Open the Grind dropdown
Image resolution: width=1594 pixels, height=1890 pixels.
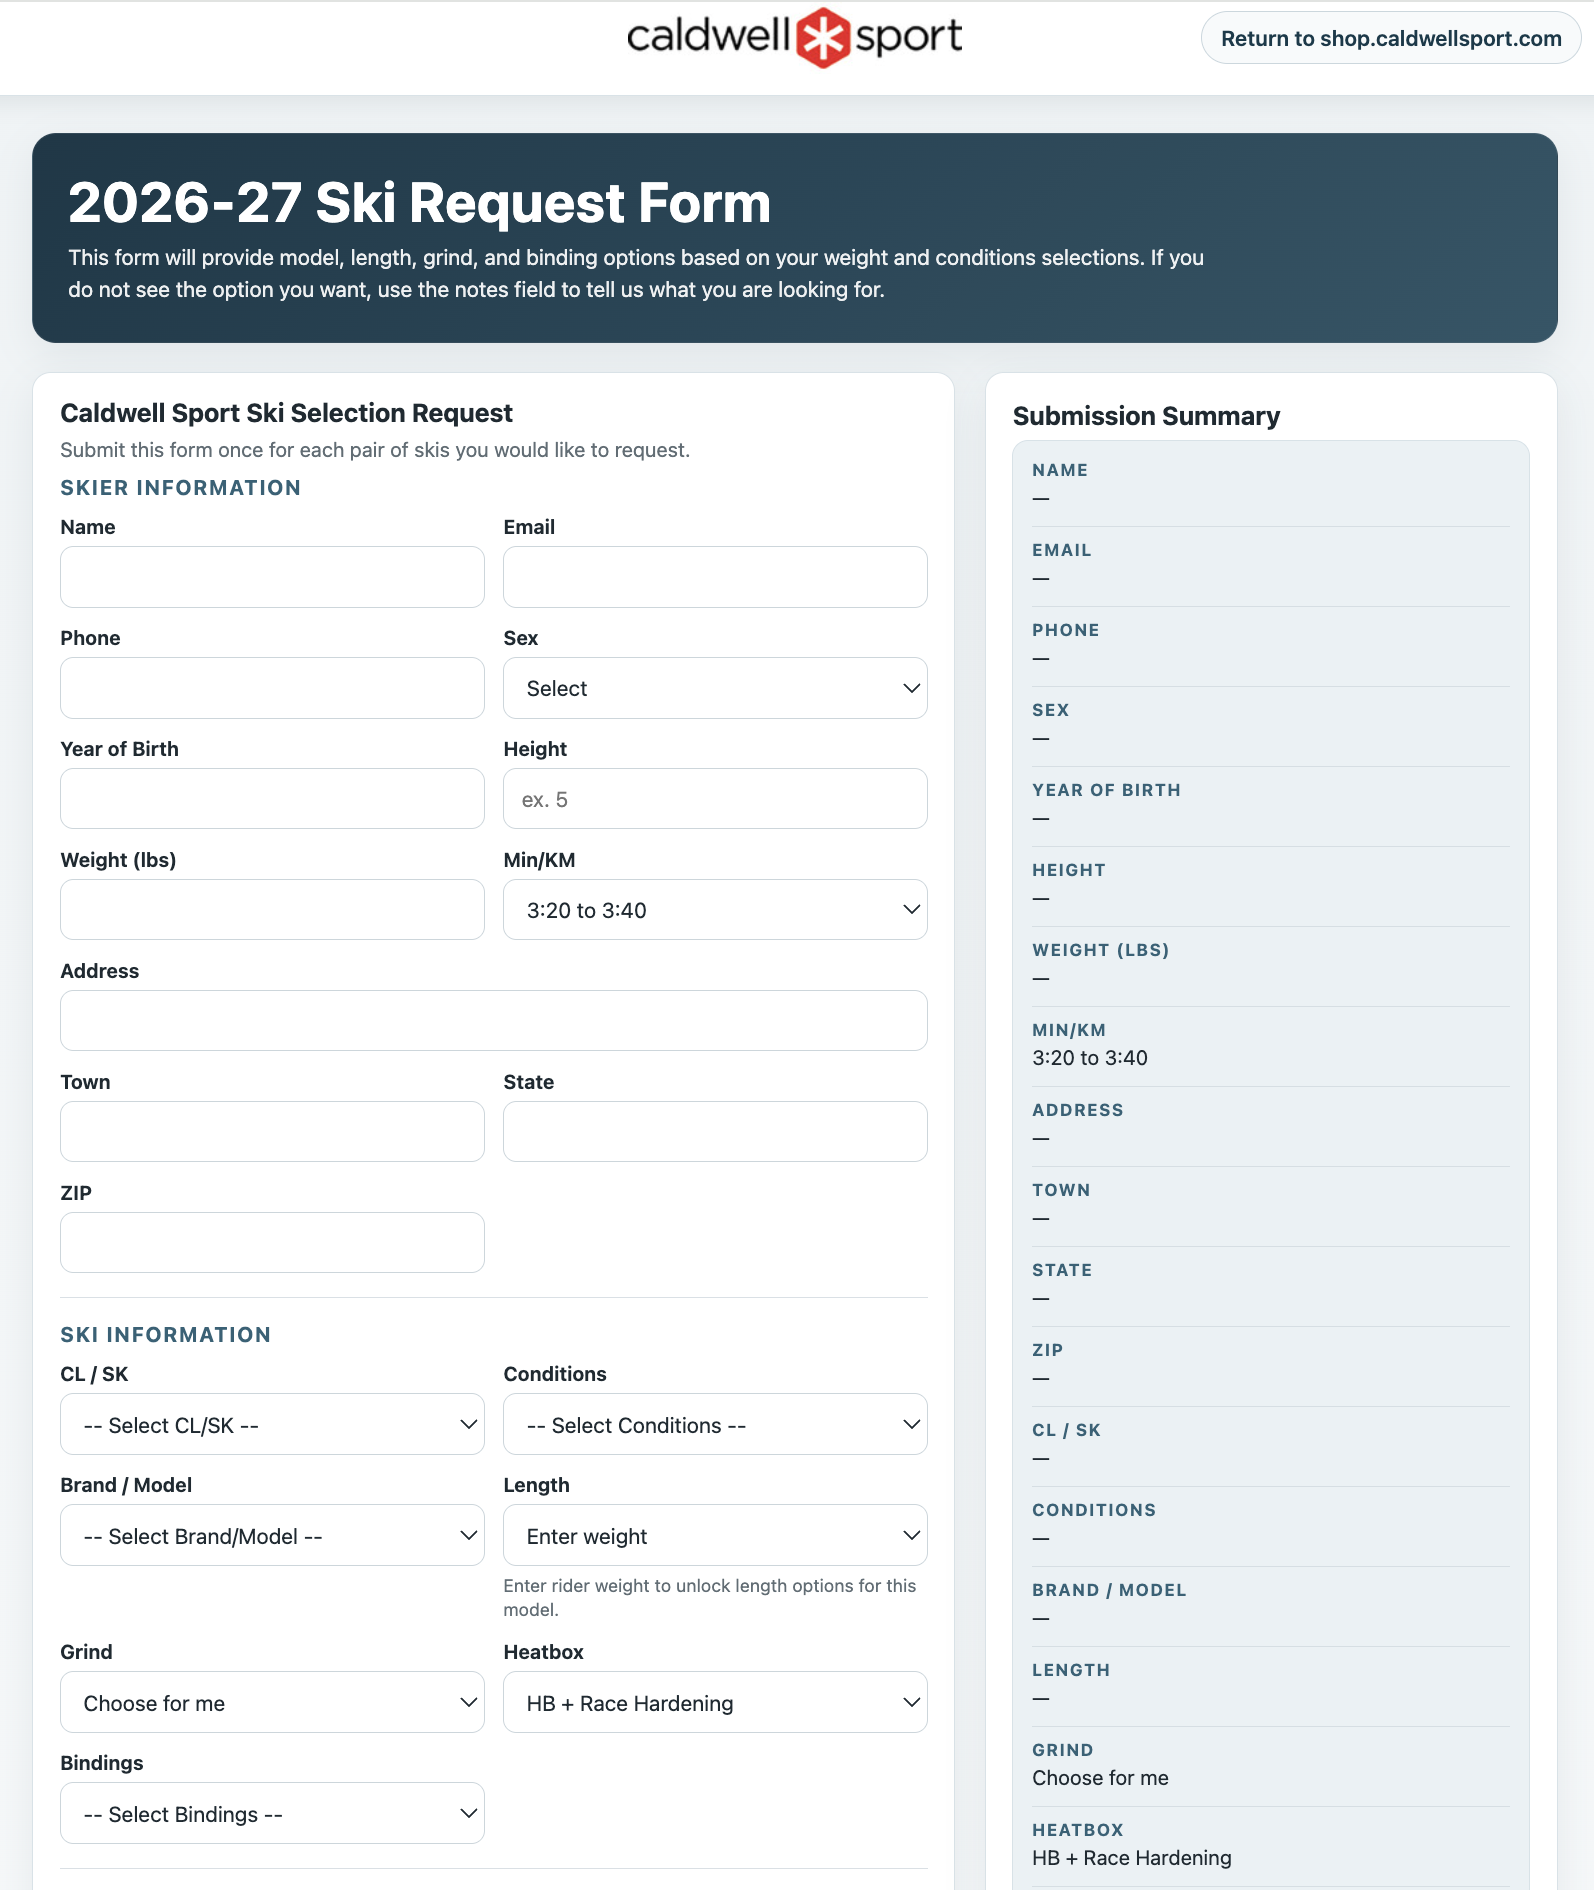coord(272,1703)
